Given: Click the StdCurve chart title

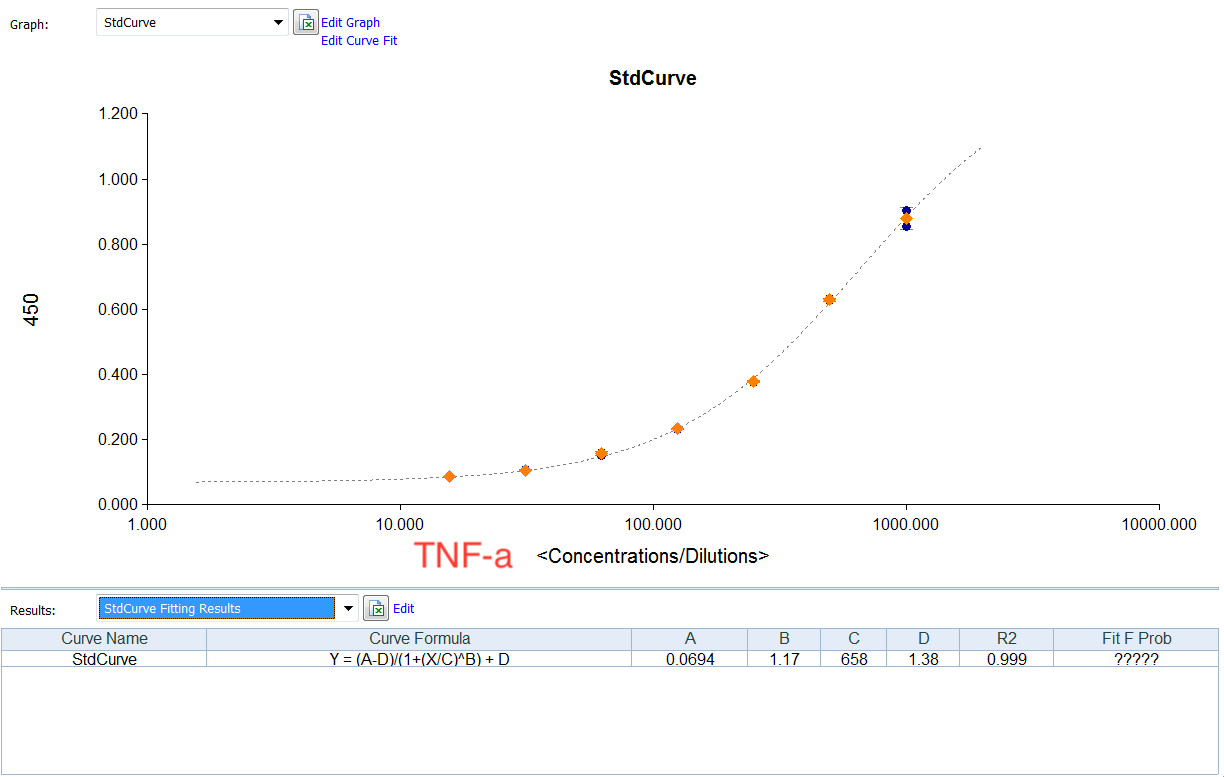Looking at the screenshot, I should [652, 78].
